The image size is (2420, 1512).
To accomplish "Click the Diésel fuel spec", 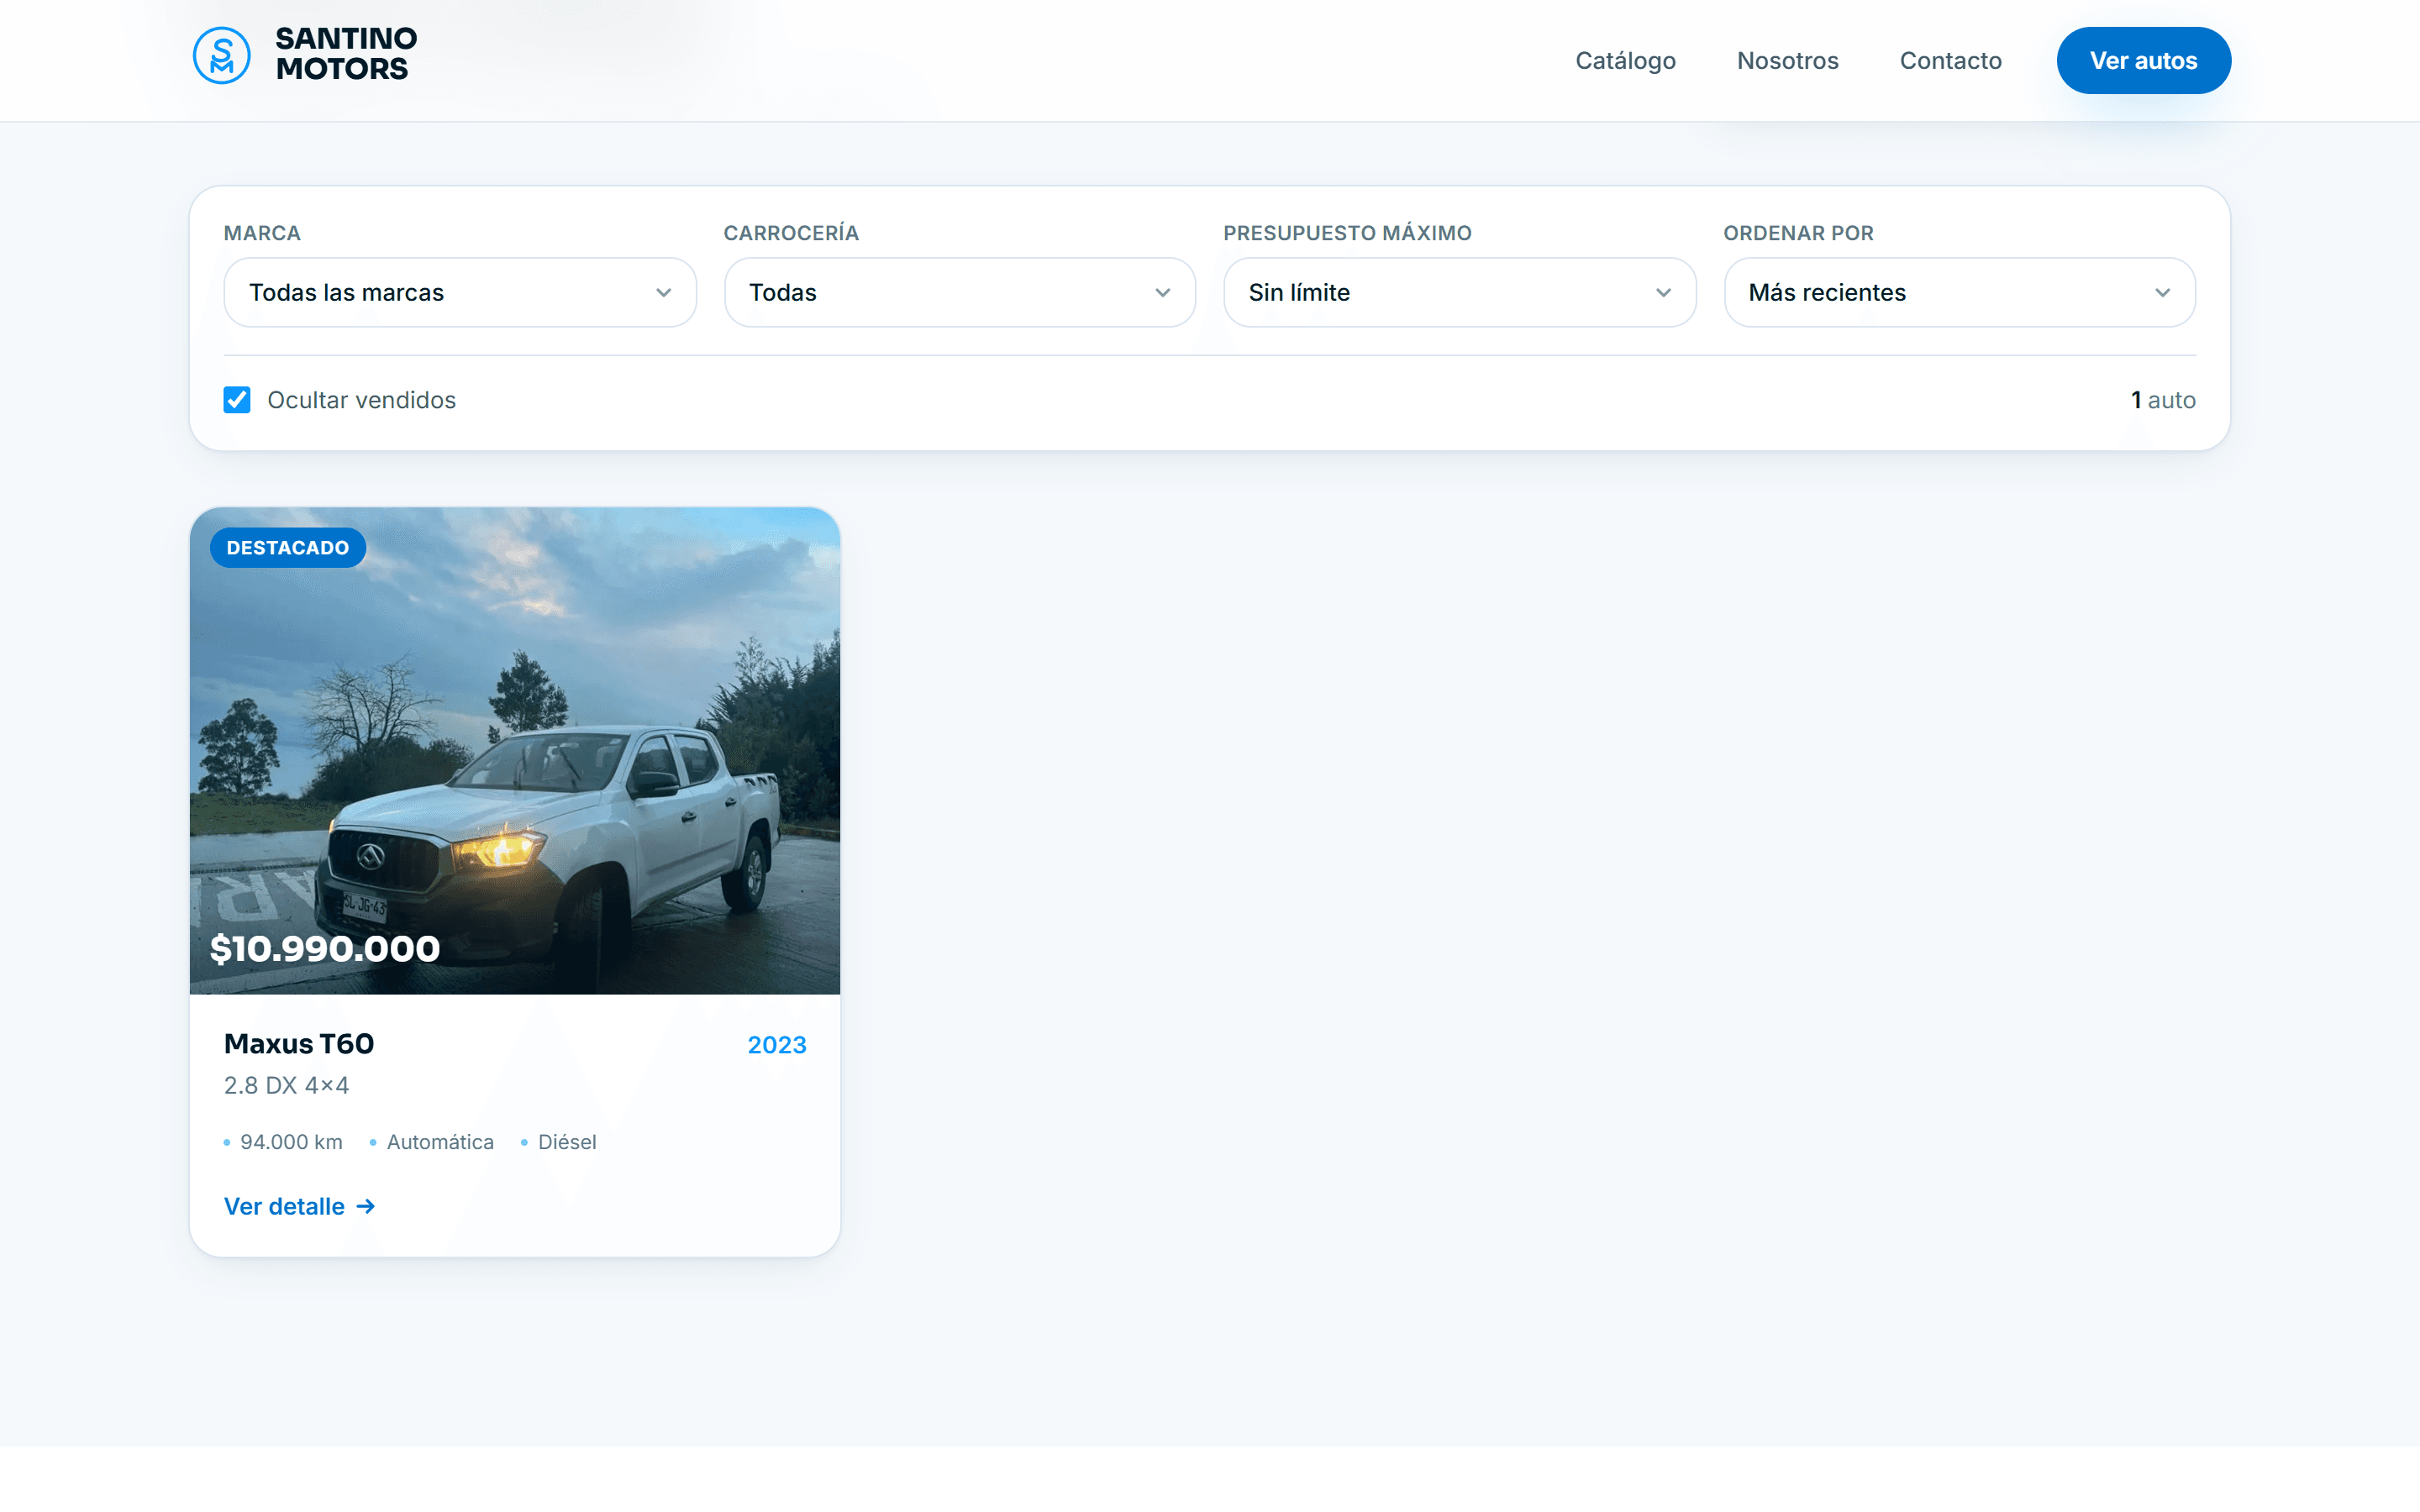I will tap(567, 1142).
